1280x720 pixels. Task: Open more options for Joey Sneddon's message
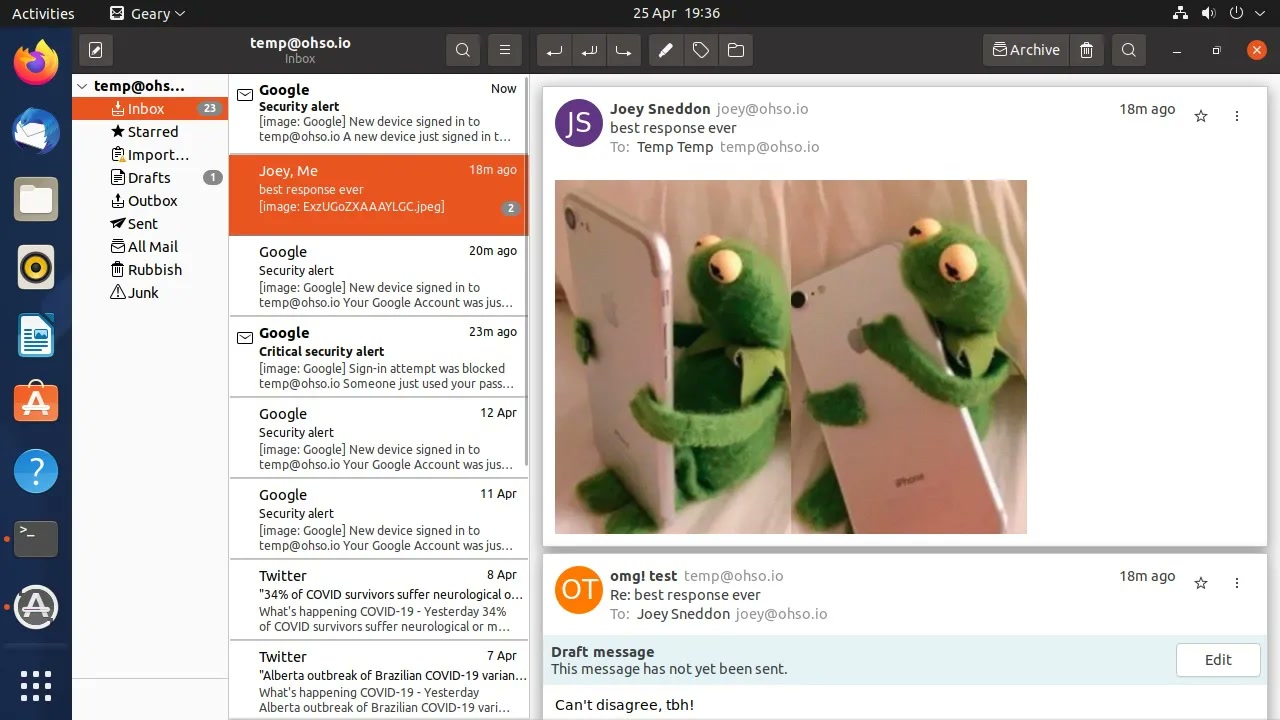1237,116
